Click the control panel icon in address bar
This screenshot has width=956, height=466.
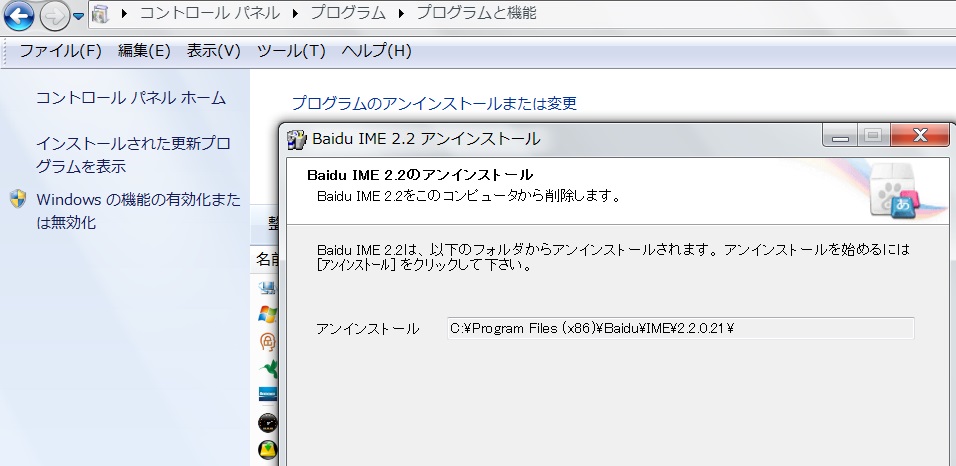tap(100, 13)
